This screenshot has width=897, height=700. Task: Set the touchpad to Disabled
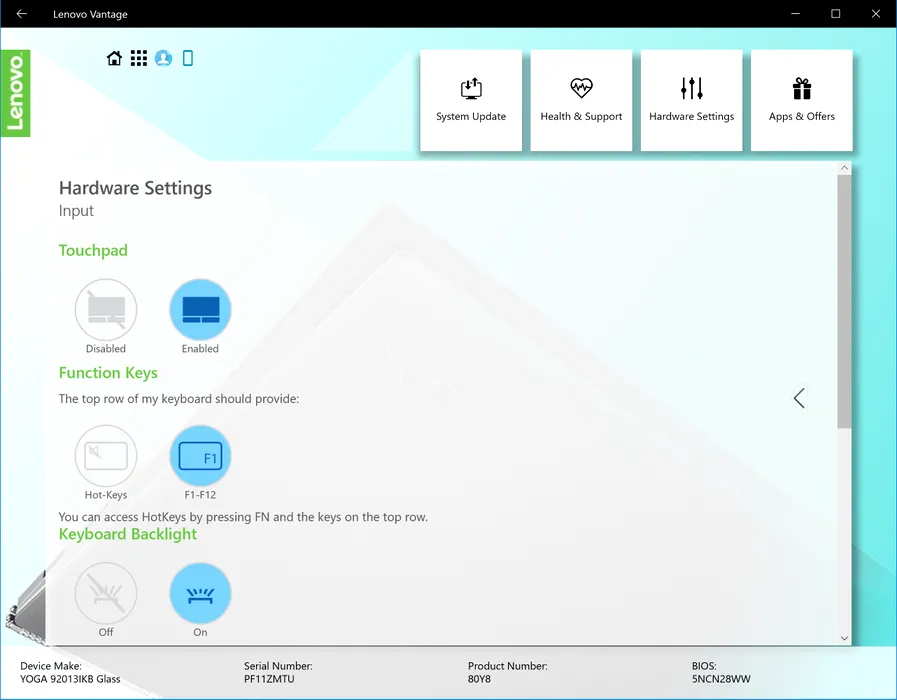tap(106, 310)
